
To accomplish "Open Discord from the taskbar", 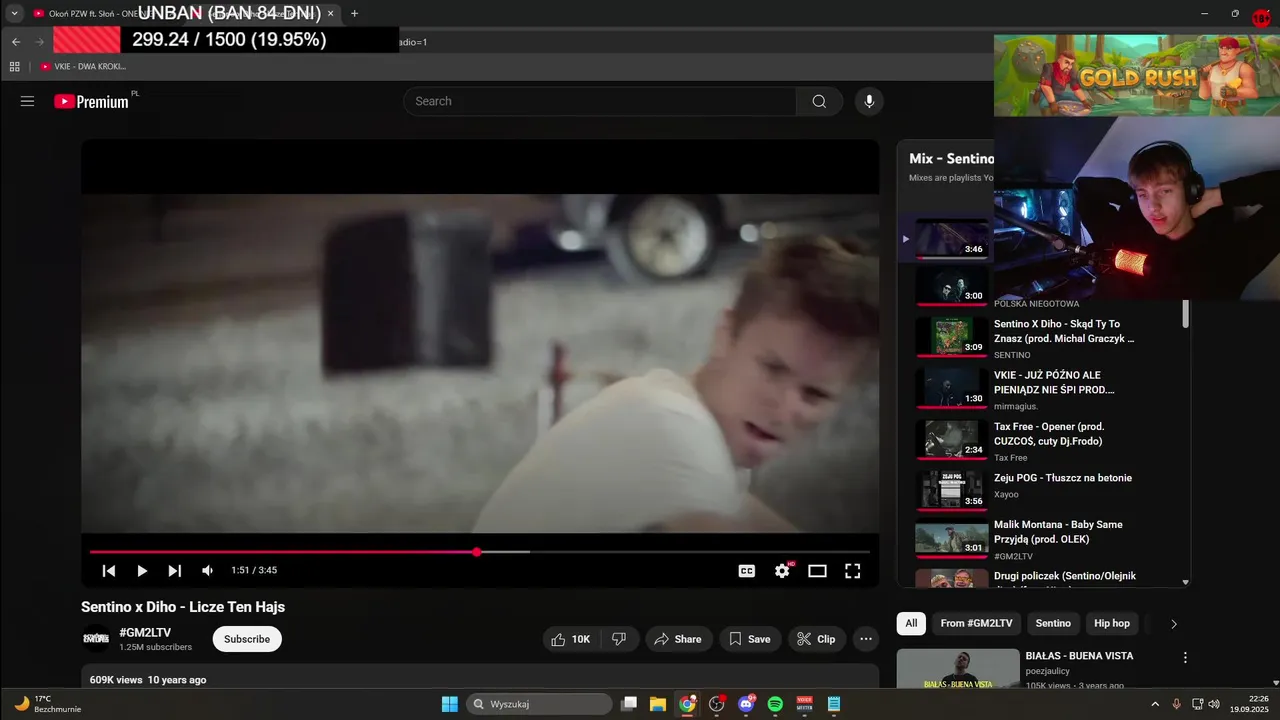I will click(746, 704).
